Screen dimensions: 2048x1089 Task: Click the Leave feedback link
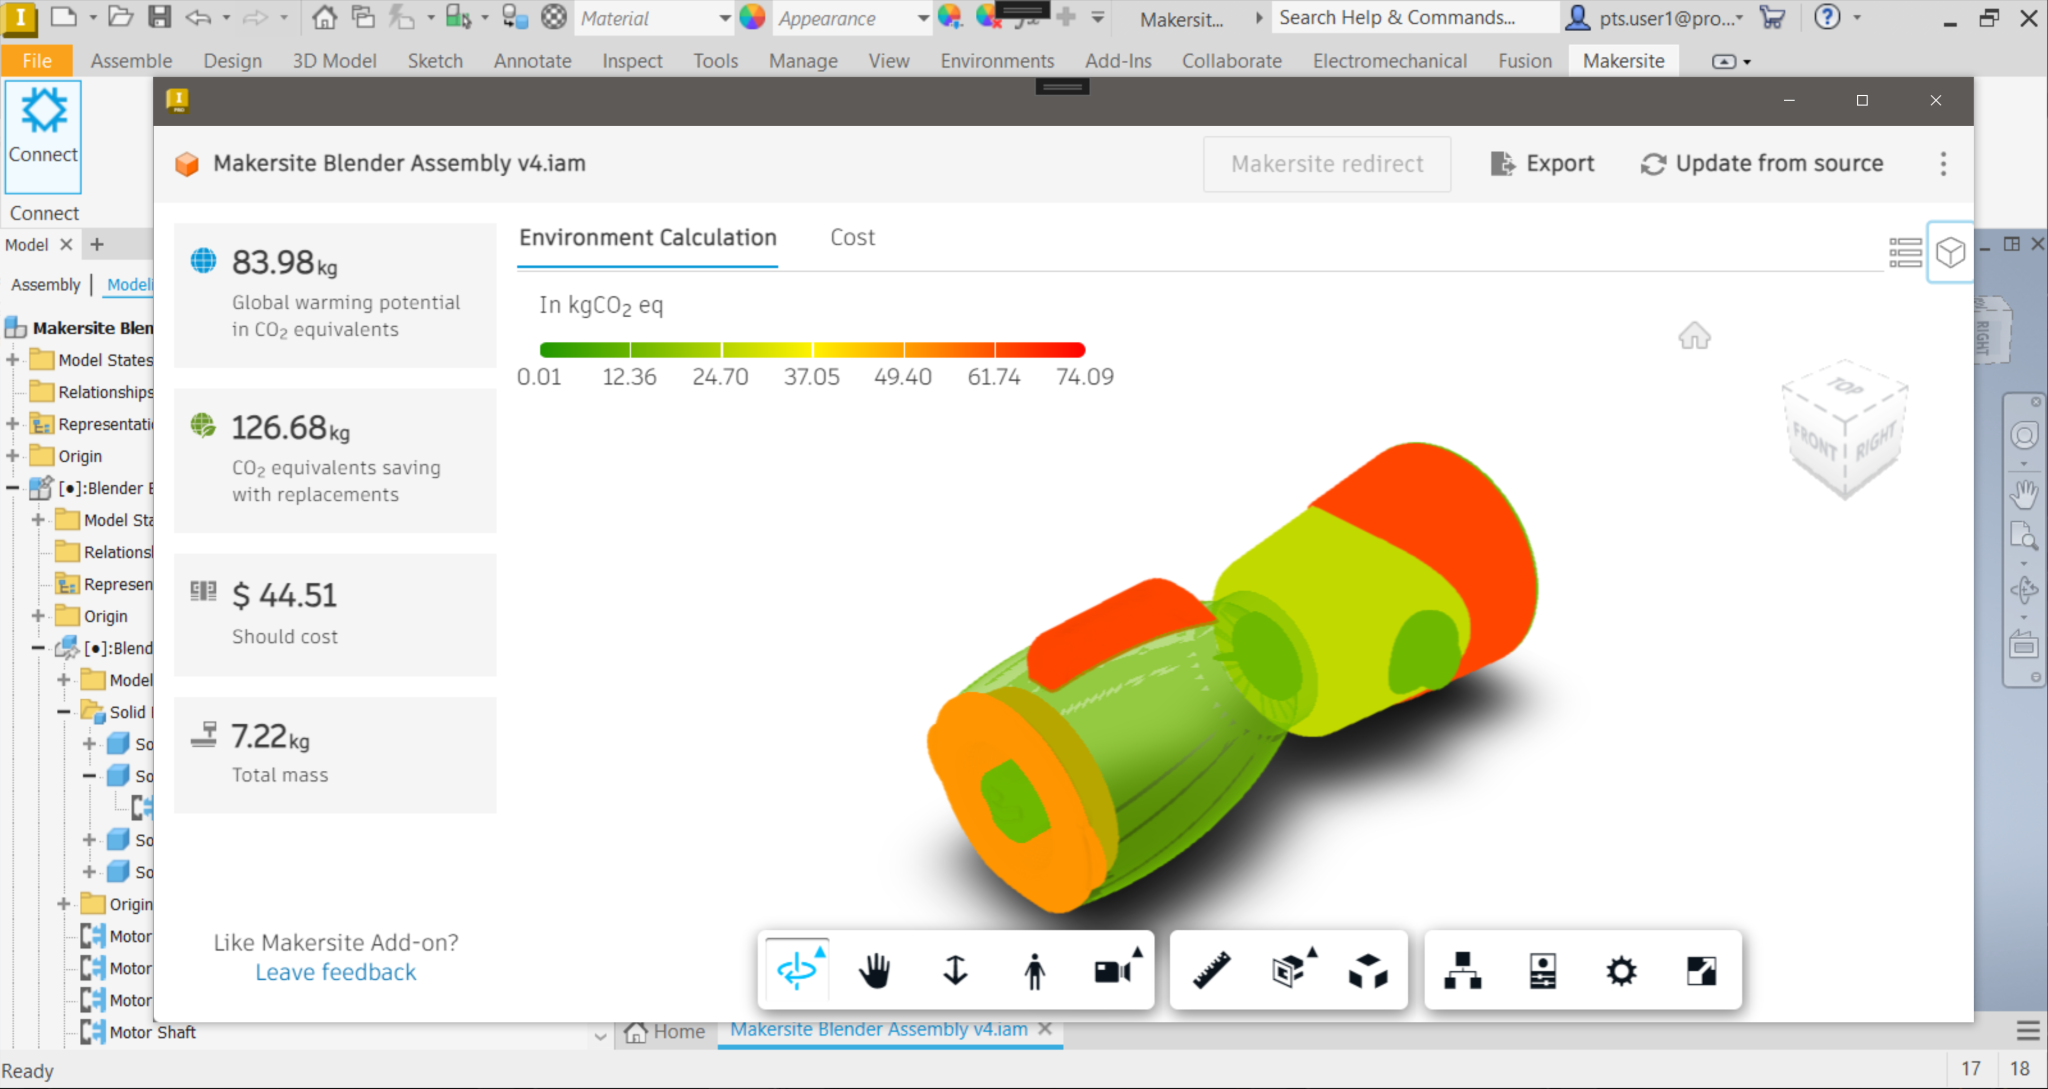[335, 971]
